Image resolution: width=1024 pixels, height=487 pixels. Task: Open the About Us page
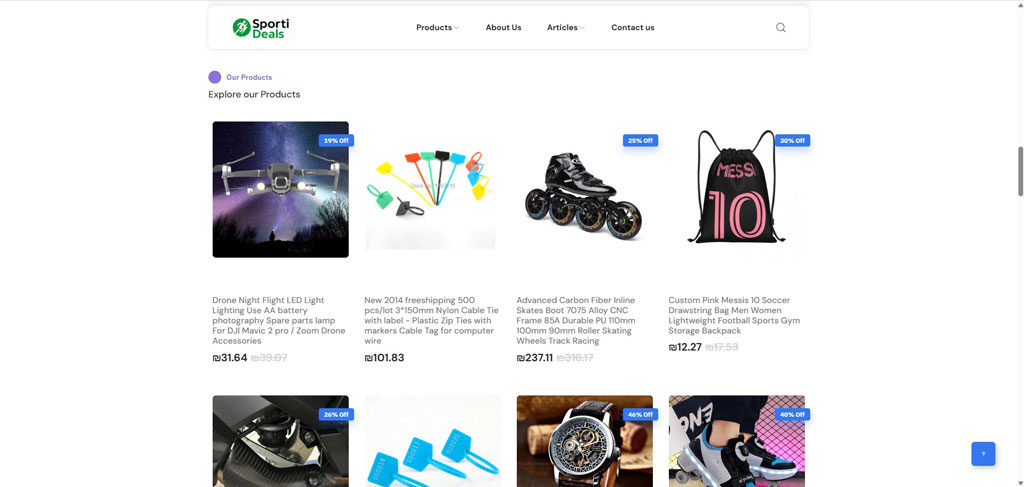pos(504,27)
